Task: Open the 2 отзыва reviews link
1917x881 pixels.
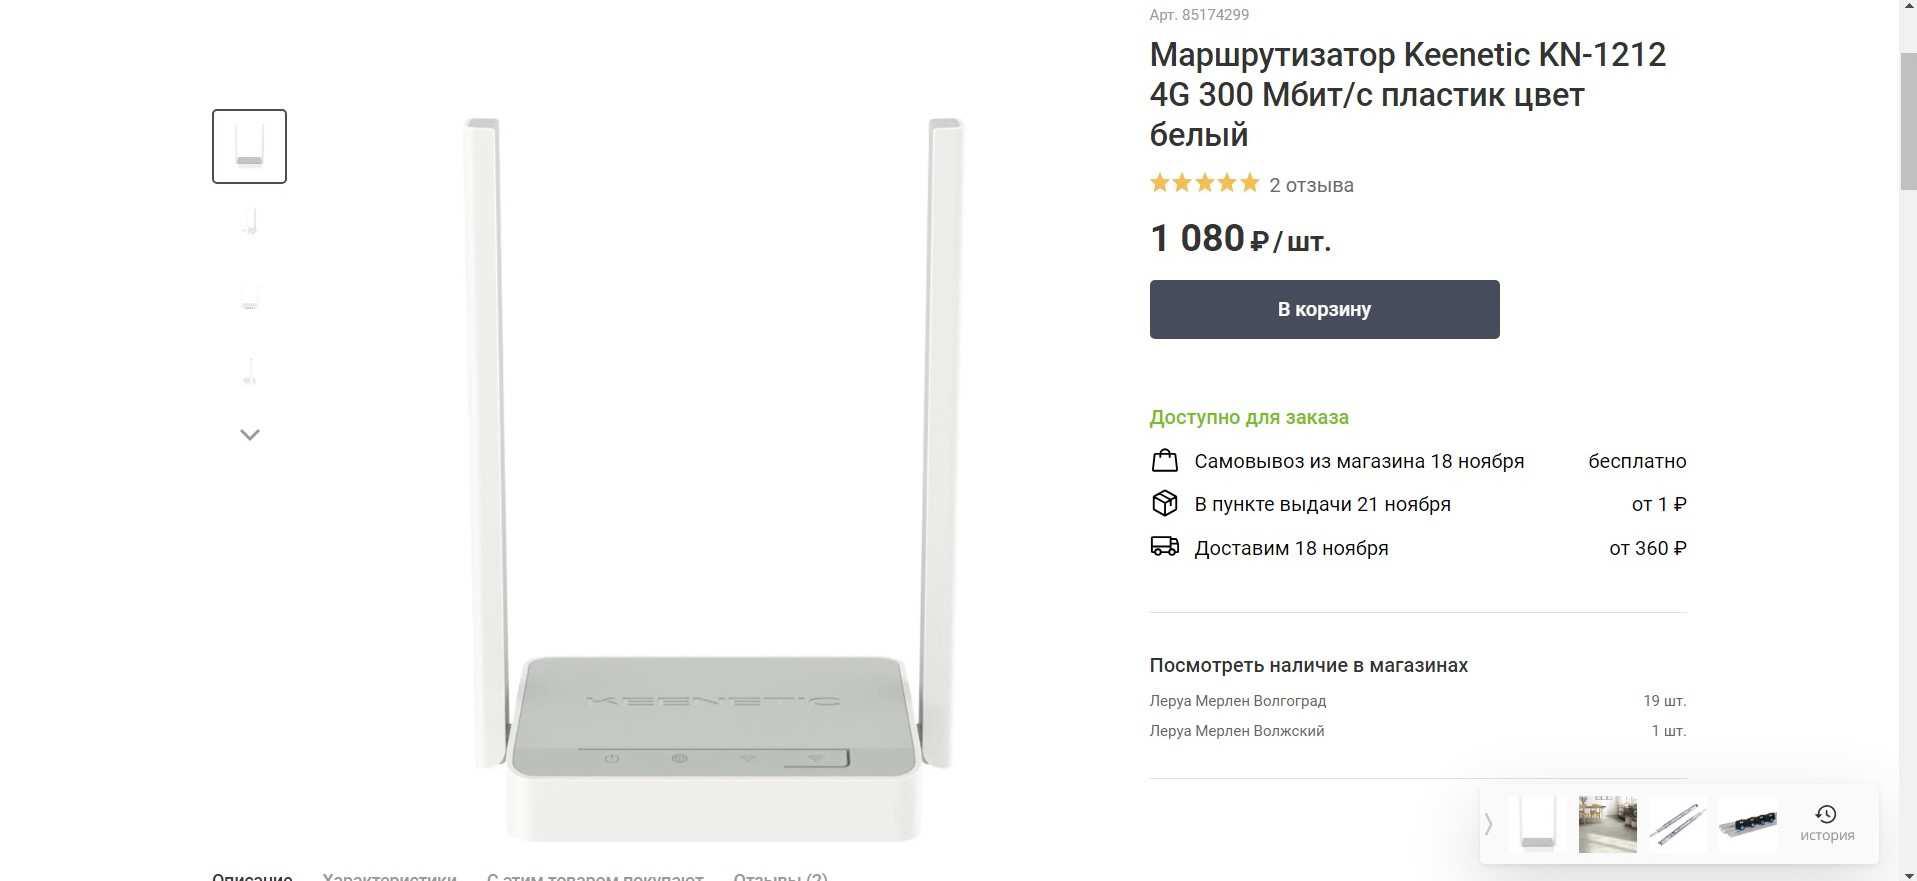Action: [x=1311, y=185]
